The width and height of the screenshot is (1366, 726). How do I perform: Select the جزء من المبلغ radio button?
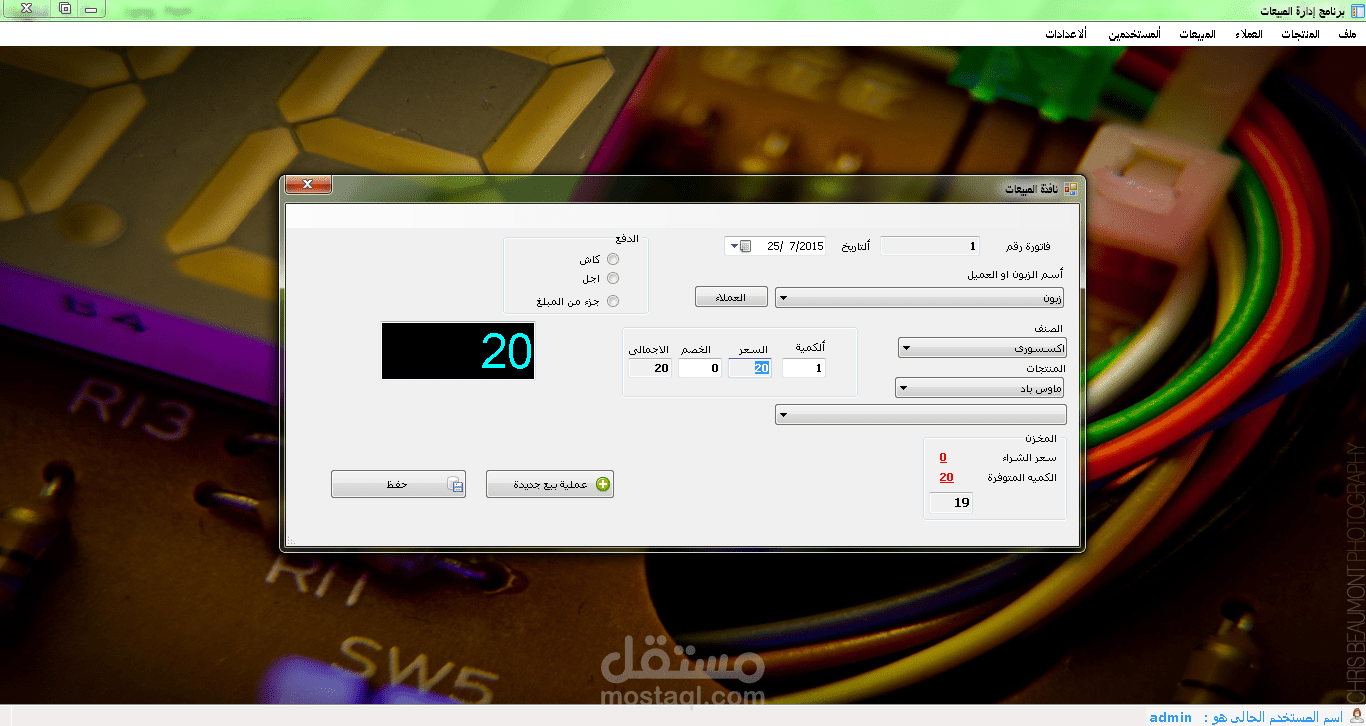[613, 301]
